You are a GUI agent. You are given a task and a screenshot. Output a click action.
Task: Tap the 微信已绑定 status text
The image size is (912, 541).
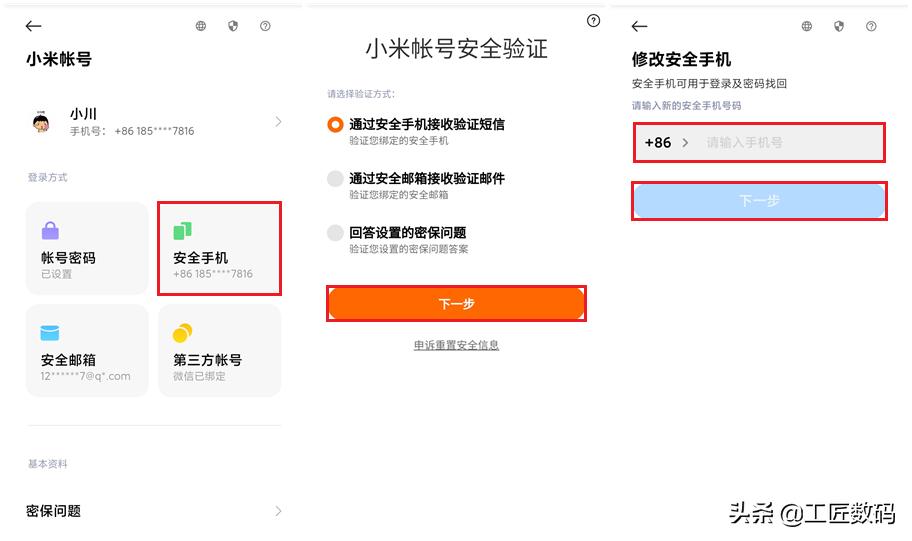[199, 376]
